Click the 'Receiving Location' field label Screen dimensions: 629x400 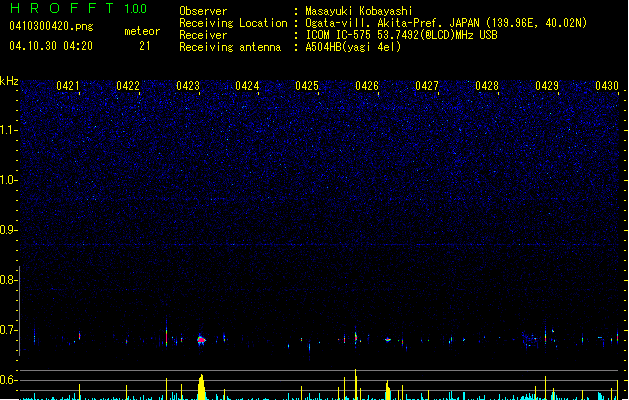[x=233, y=23]
